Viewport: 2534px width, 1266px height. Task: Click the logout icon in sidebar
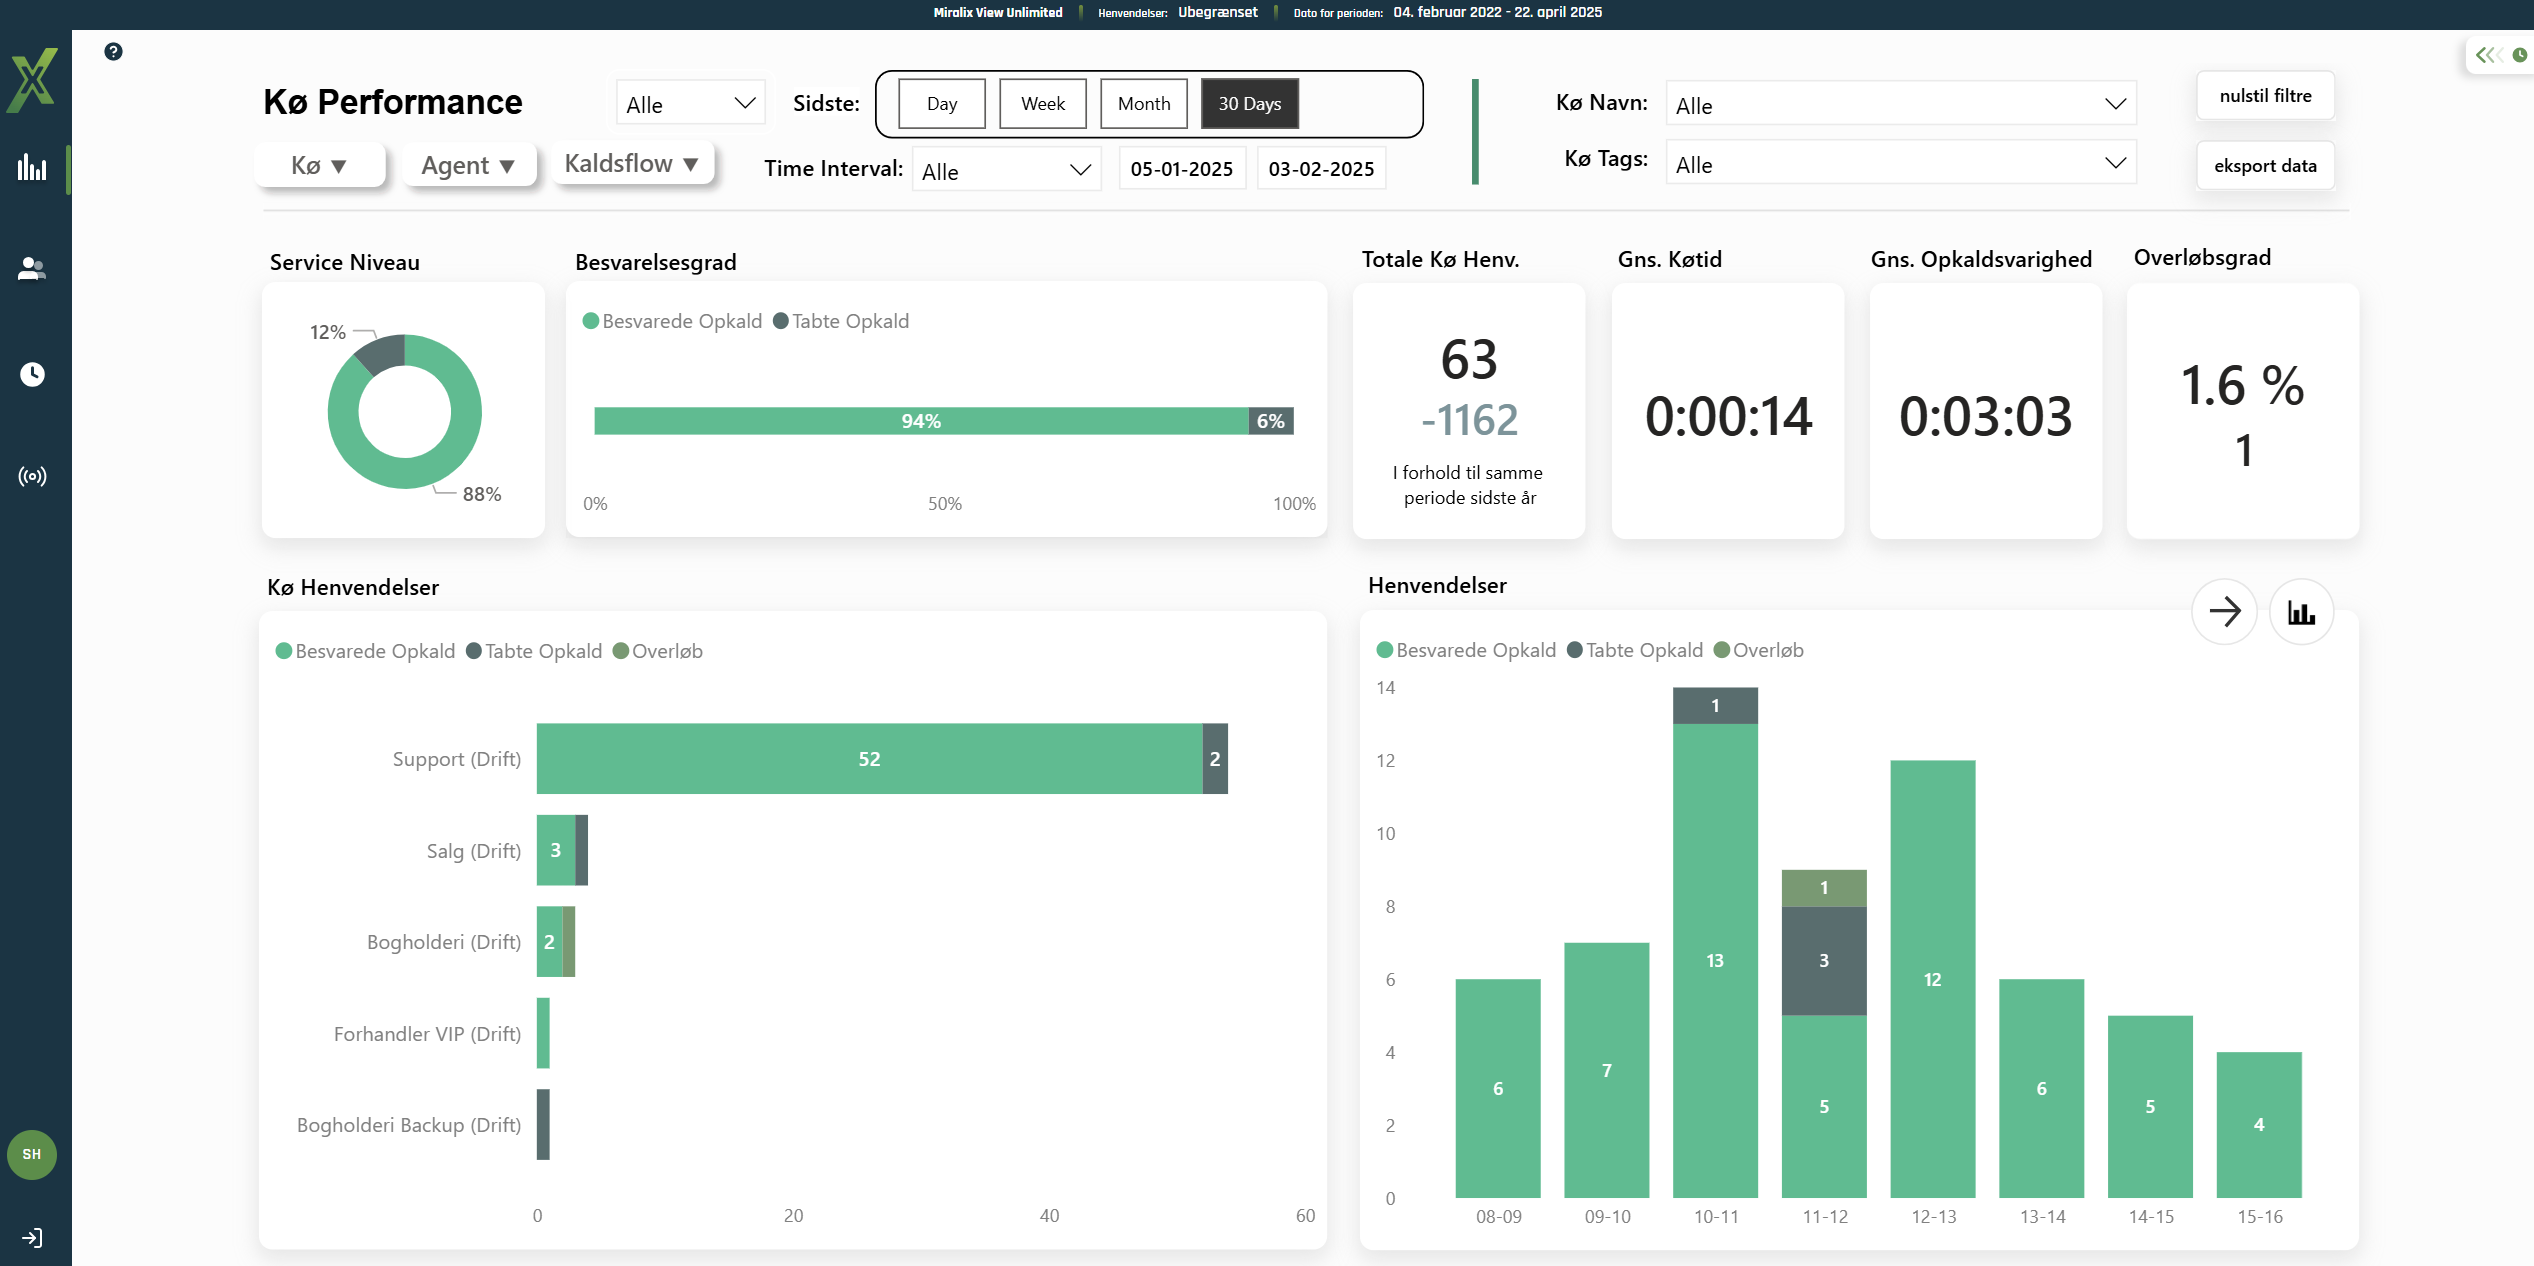32,1238
